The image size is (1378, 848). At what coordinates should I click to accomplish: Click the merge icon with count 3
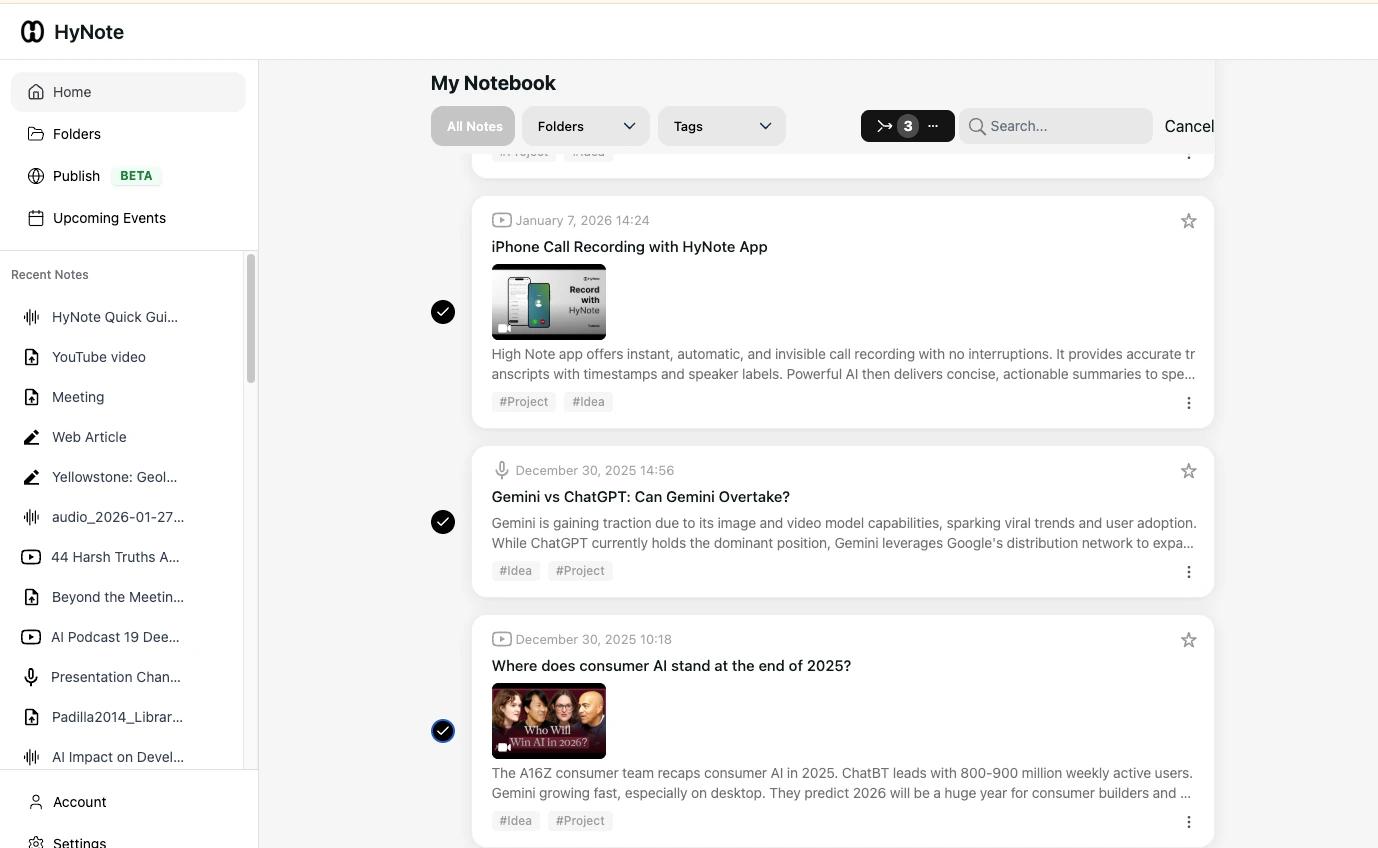[x=885, y=126]
